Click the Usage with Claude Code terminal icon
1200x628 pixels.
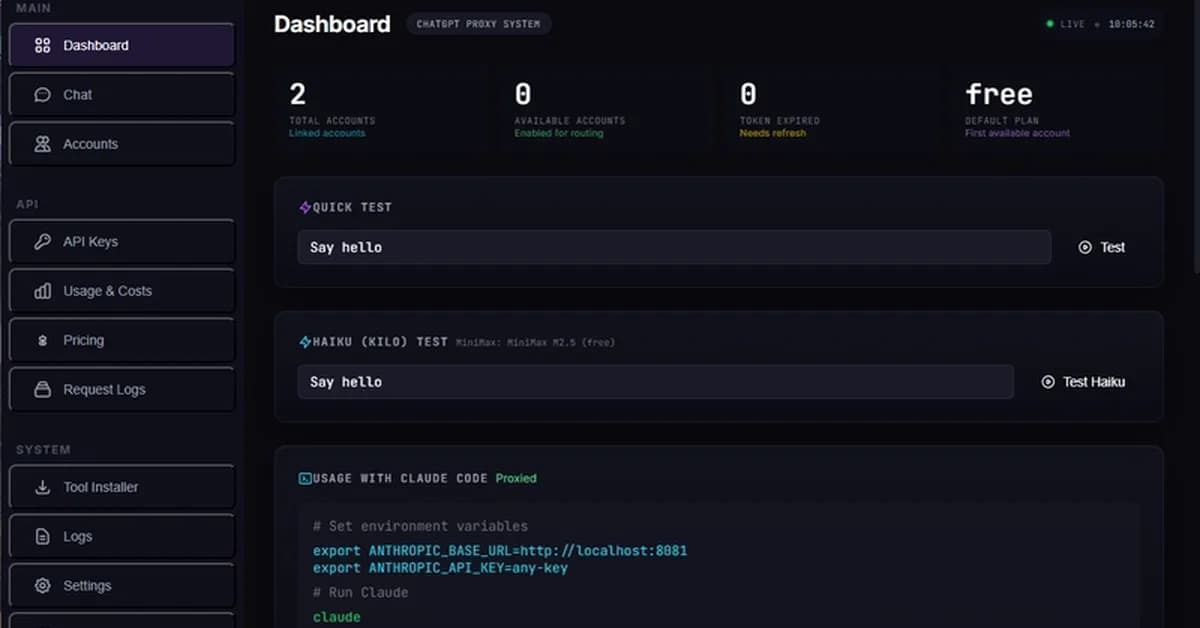tap(303, 478)
